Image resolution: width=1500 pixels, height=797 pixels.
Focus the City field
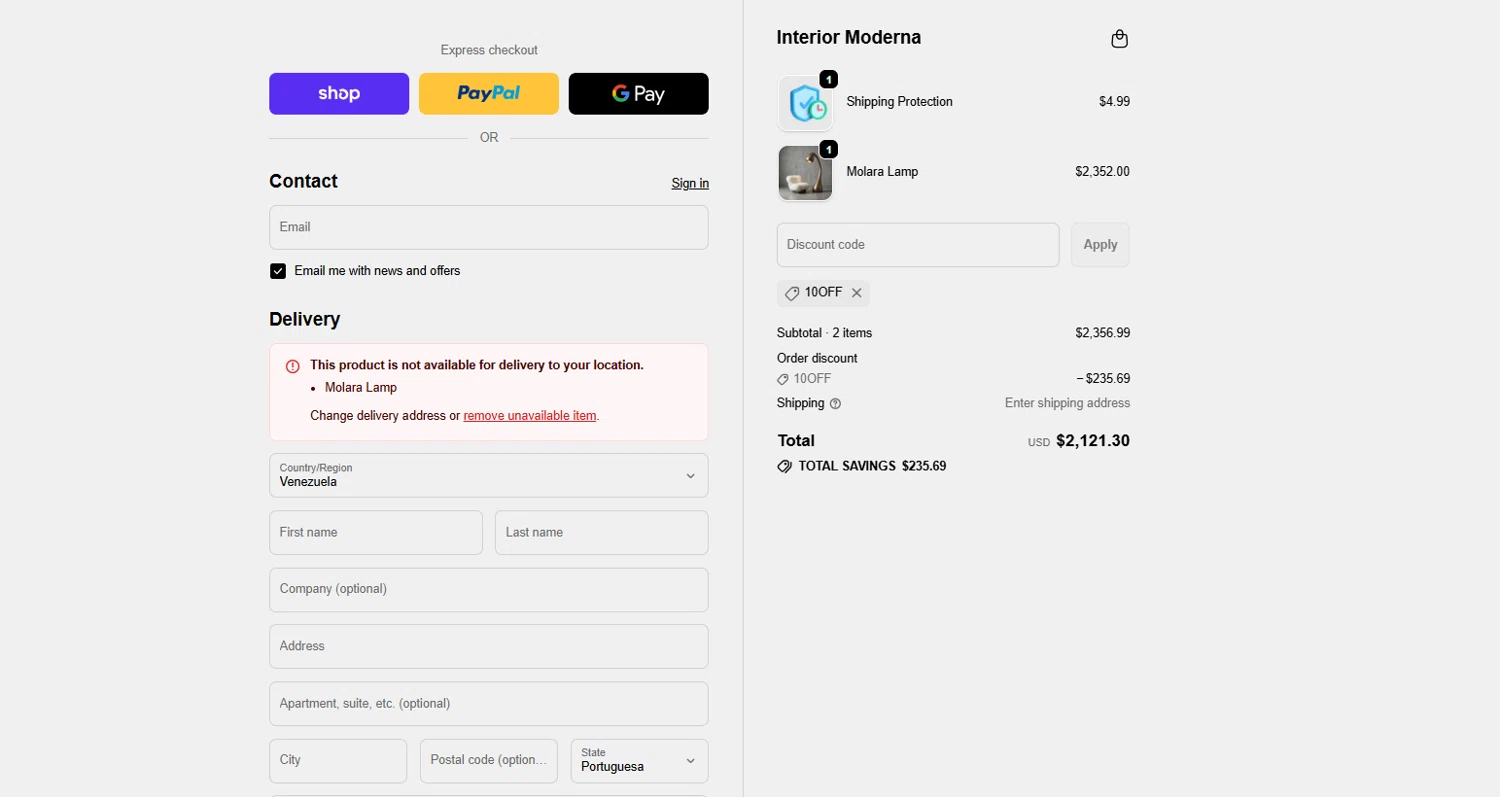(338, 761)
